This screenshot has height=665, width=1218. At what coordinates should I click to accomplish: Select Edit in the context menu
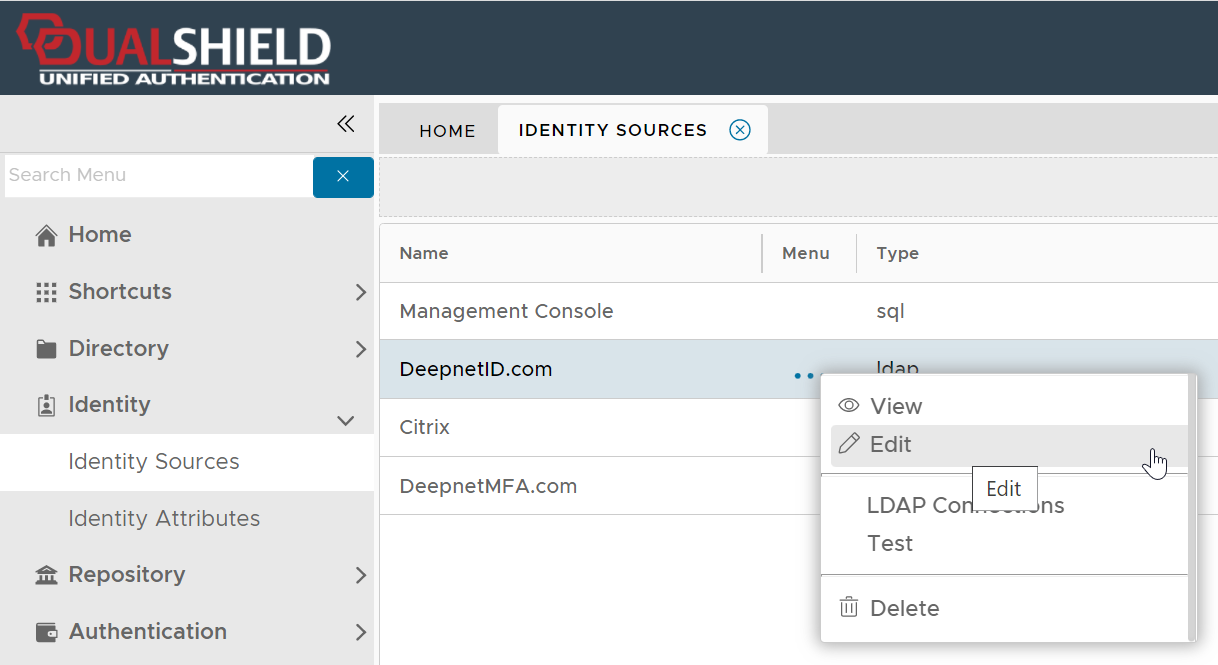tap(890, 445)
